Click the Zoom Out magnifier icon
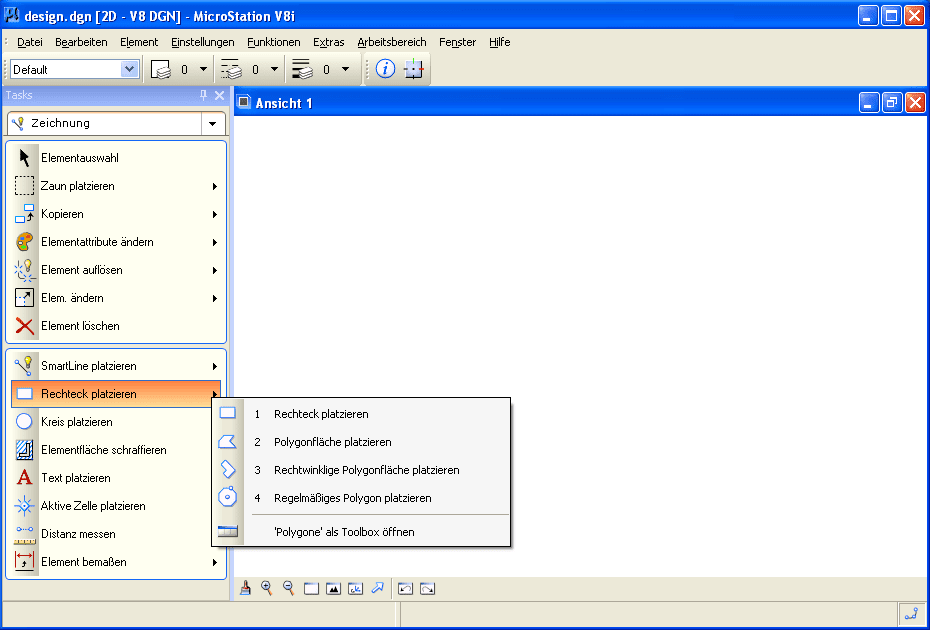The width and height of the screenshot is (930, 630). pyautogui.click(x=289, y=589)
